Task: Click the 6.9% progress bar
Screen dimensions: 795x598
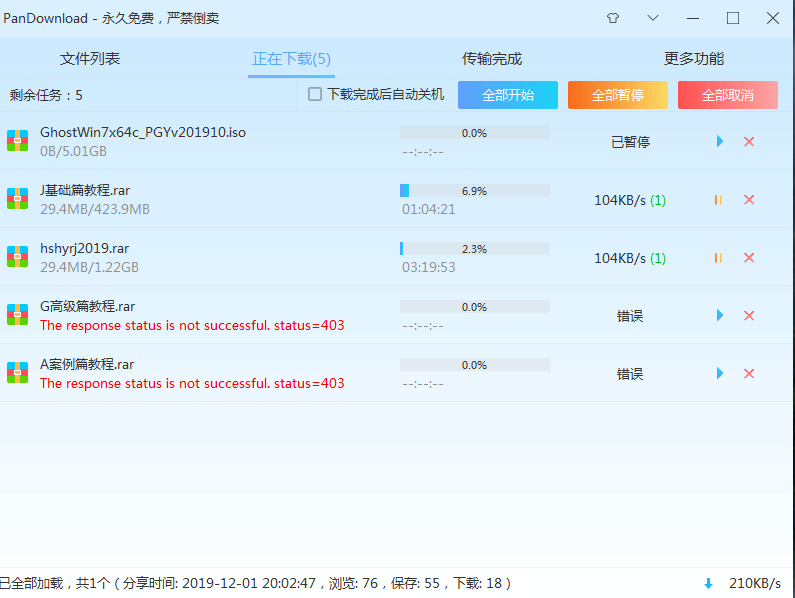Action: pyautogui.click(x=475, y=191)
